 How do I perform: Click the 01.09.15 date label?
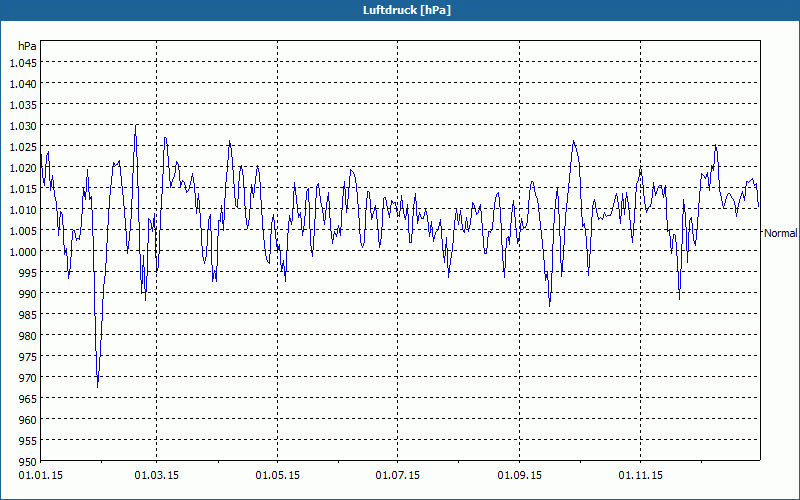(519, 476)
